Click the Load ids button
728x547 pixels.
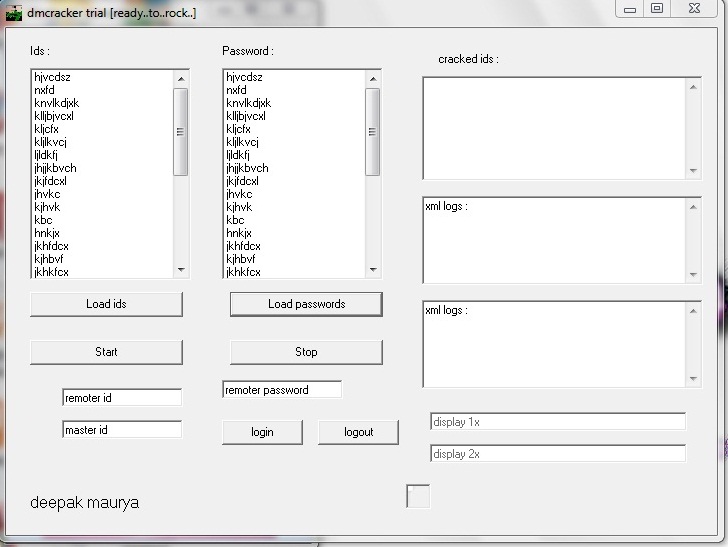[x=106, y=304]
